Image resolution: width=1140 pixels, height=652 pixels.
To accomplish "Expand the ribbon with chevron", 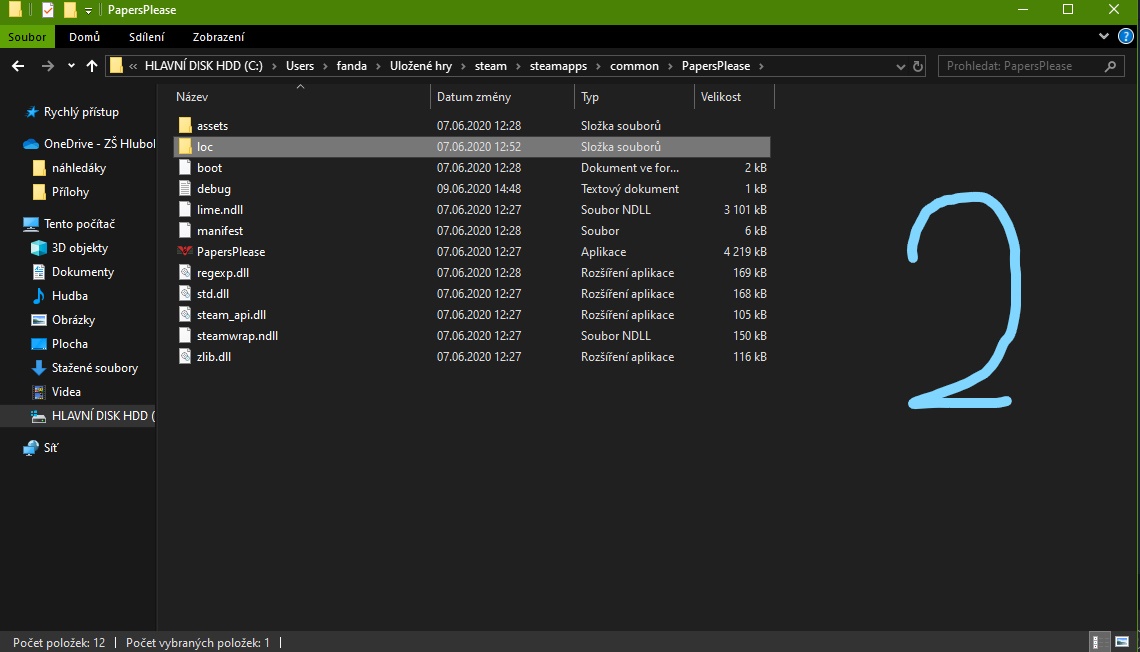I will point(1104,36).
